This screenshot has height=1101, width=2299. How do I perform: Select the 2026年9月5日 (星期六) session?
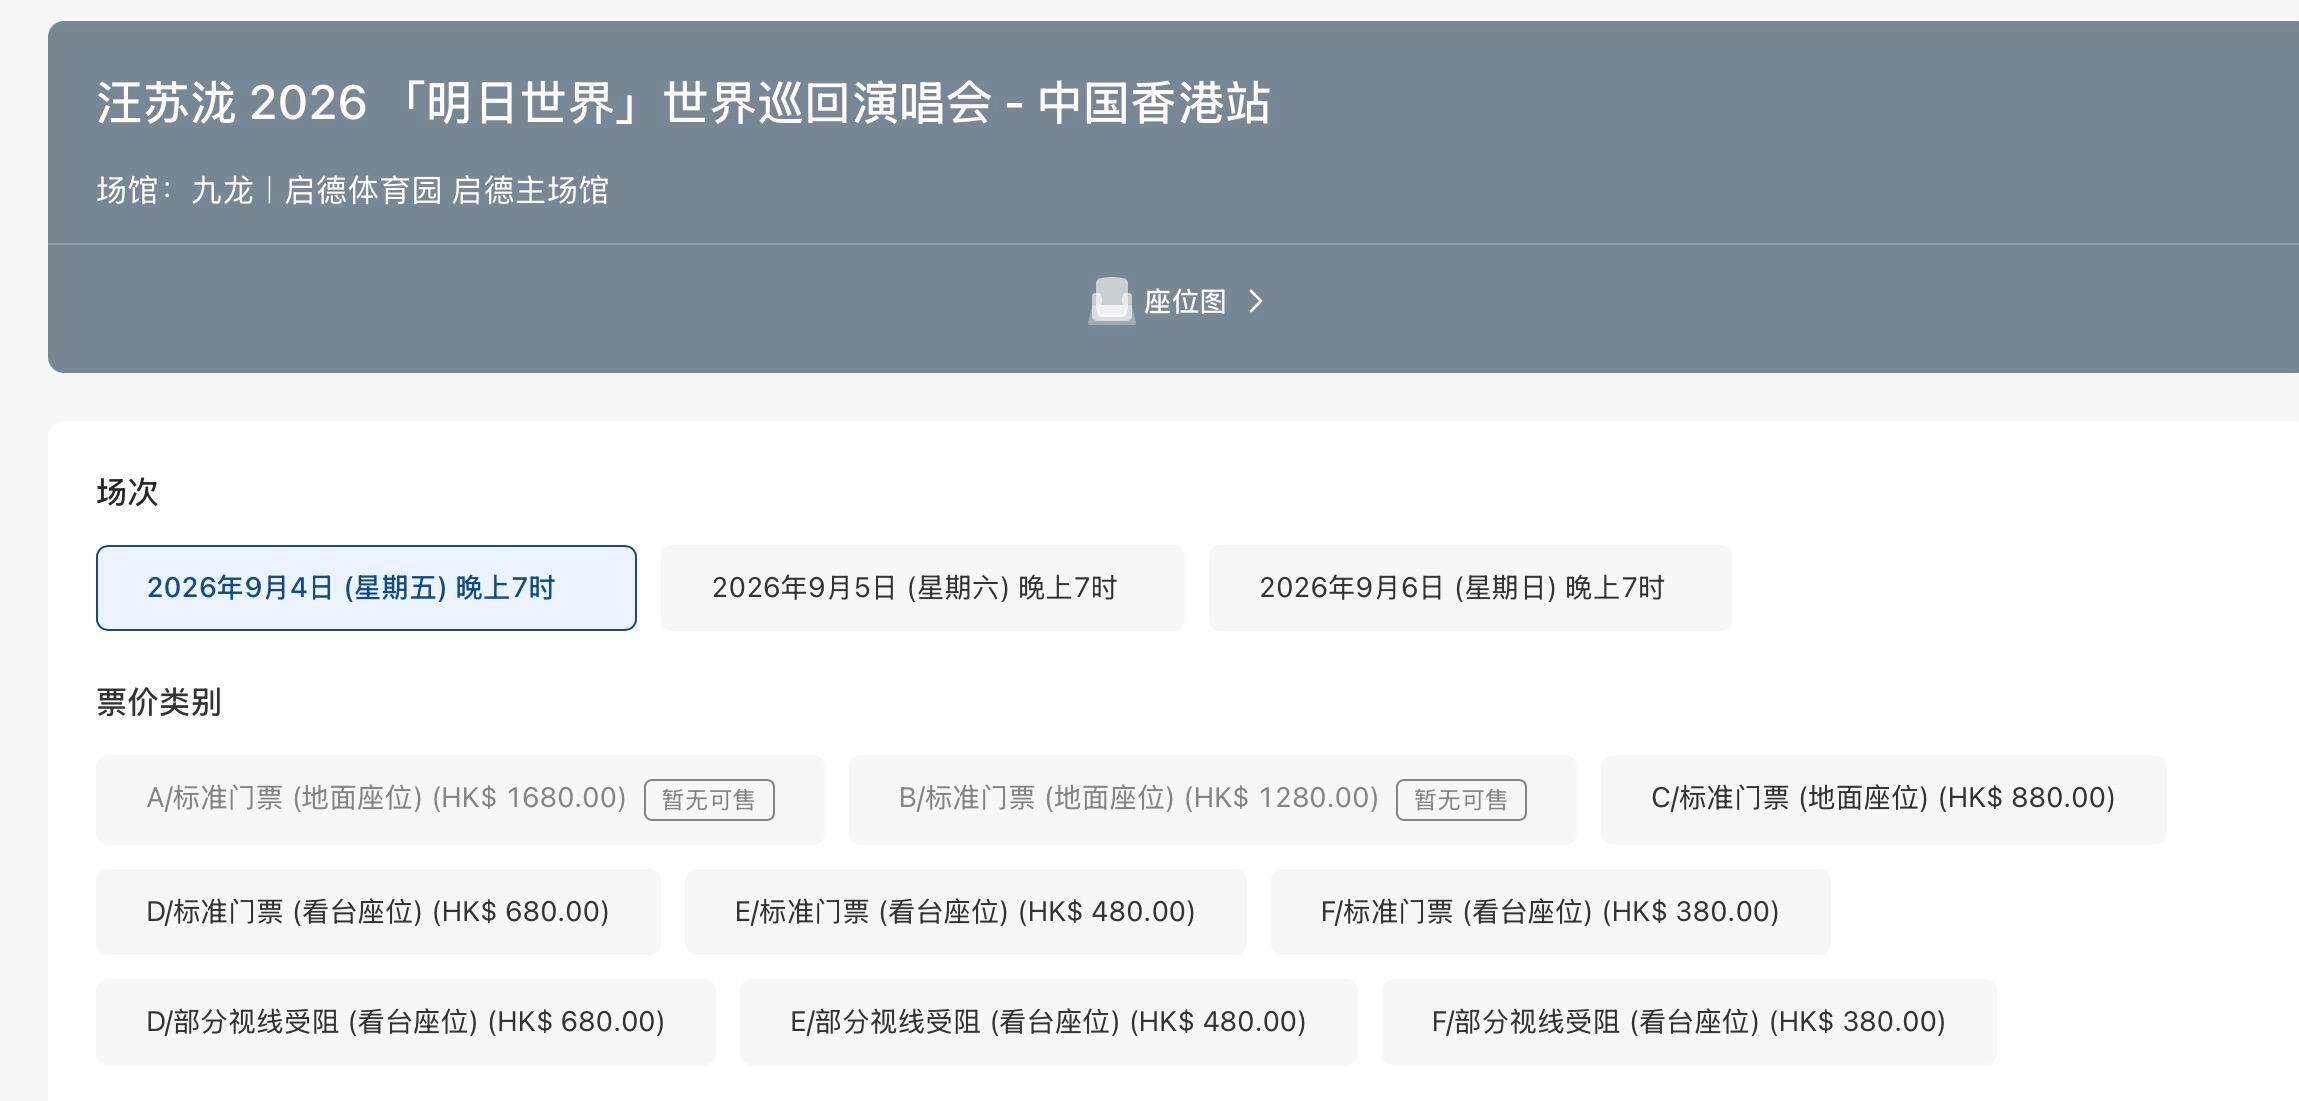922,588
